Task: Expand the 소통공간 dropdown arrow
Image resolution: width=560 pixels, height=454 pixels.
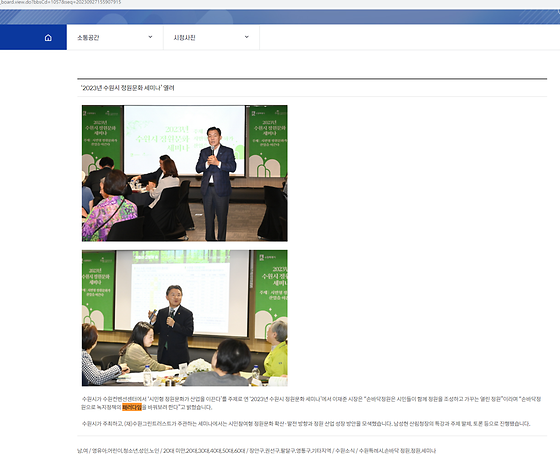Action: click(x=150, y=37)
